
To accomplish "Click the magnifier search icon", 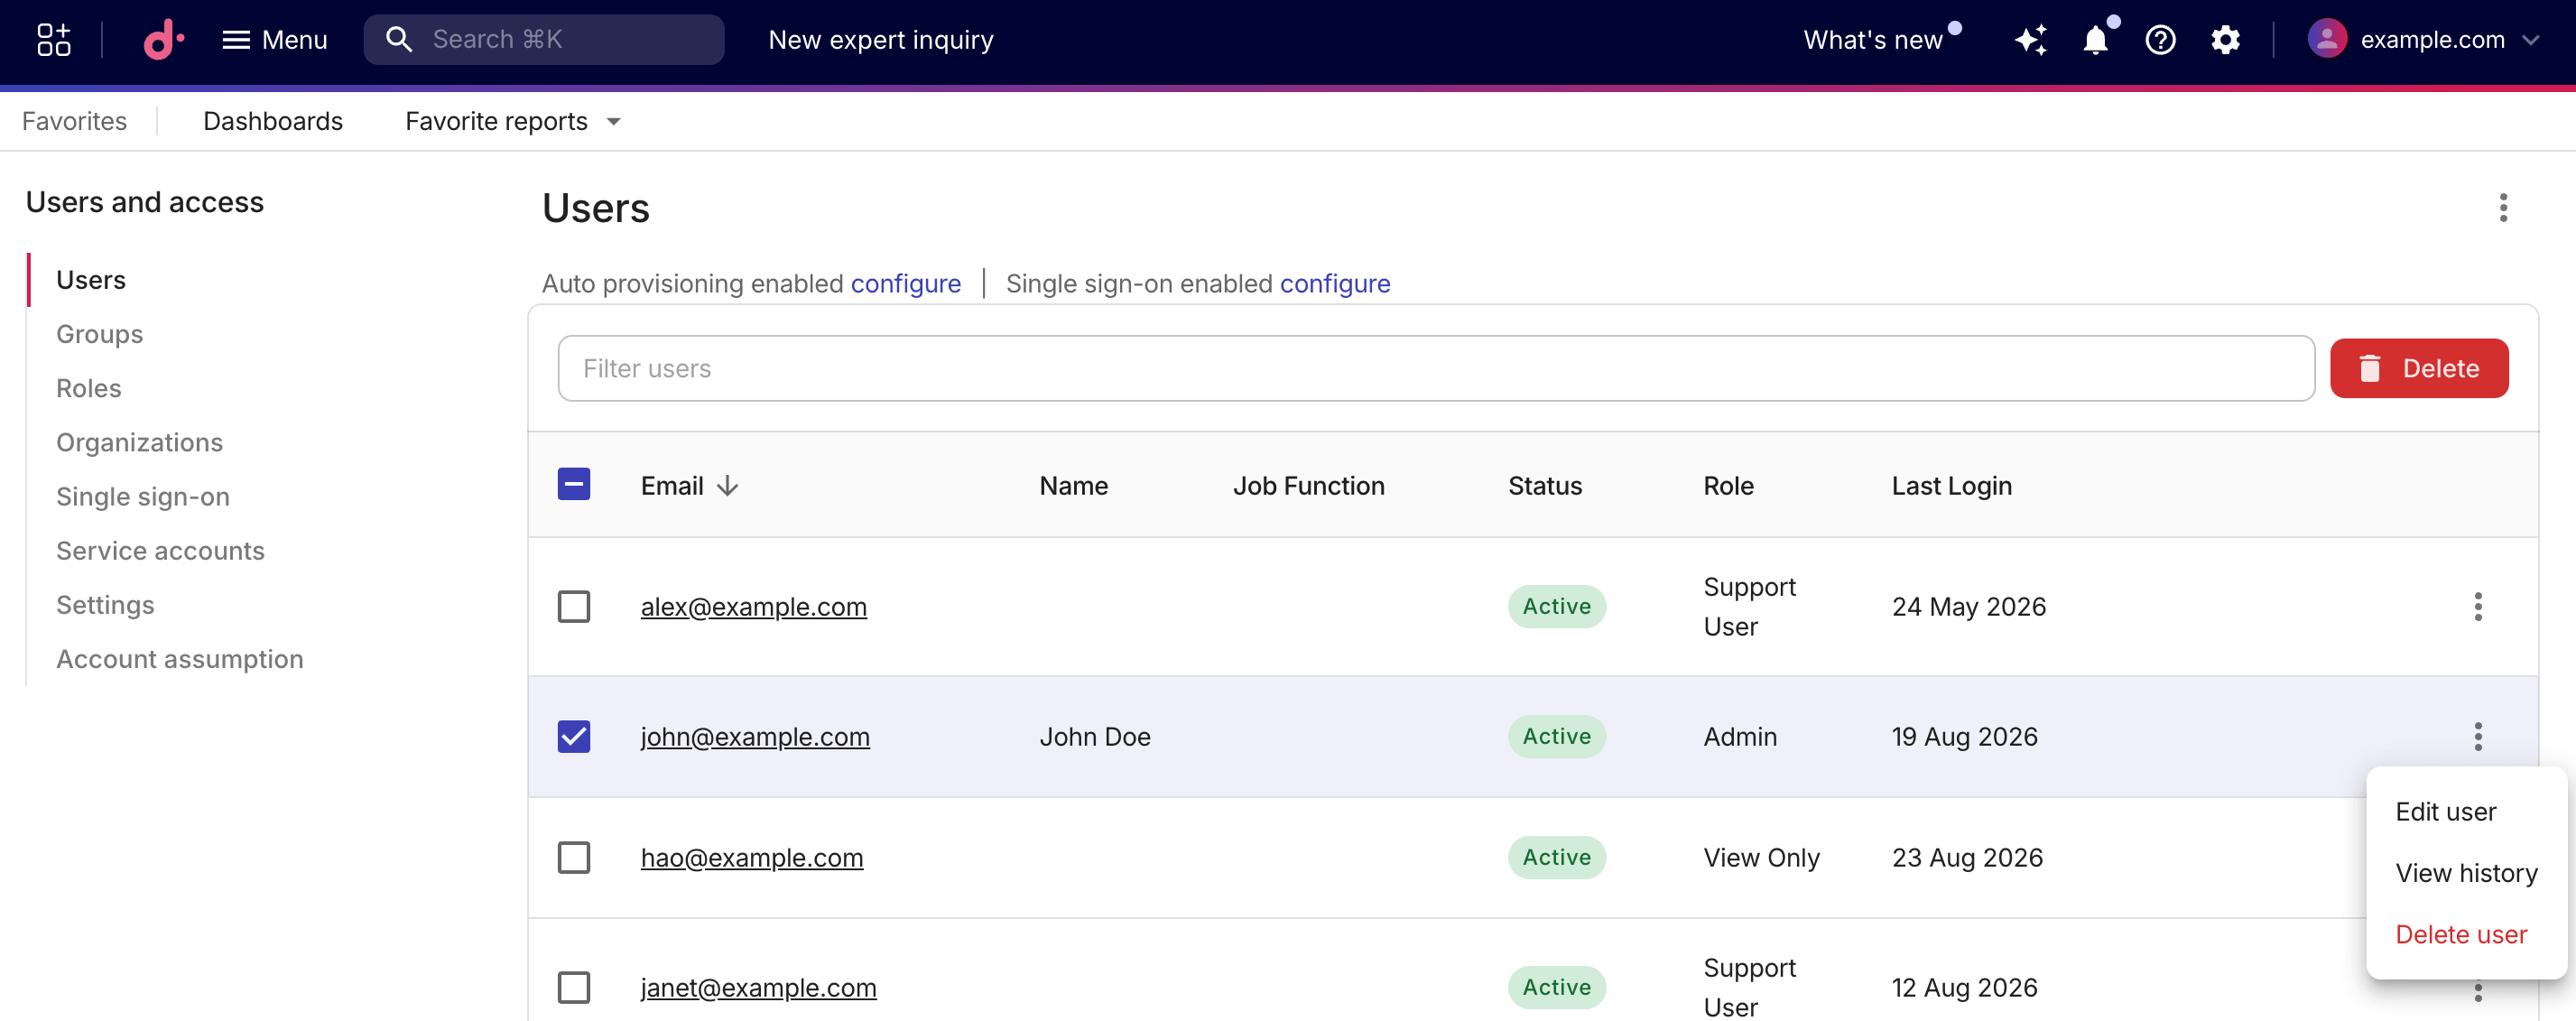I will click(399, 40).
